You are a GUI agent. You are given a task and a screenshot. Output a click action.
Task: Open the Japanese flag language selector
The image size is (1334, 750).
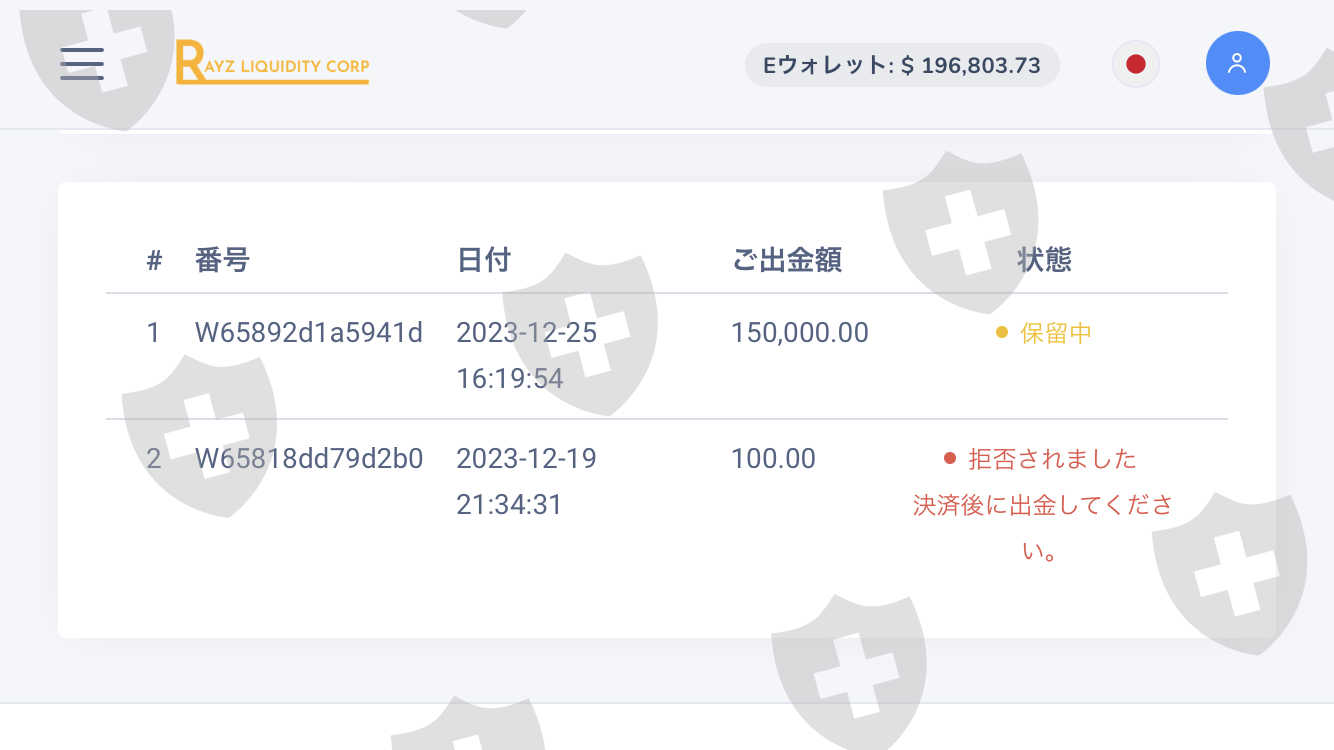point(1135,65)
